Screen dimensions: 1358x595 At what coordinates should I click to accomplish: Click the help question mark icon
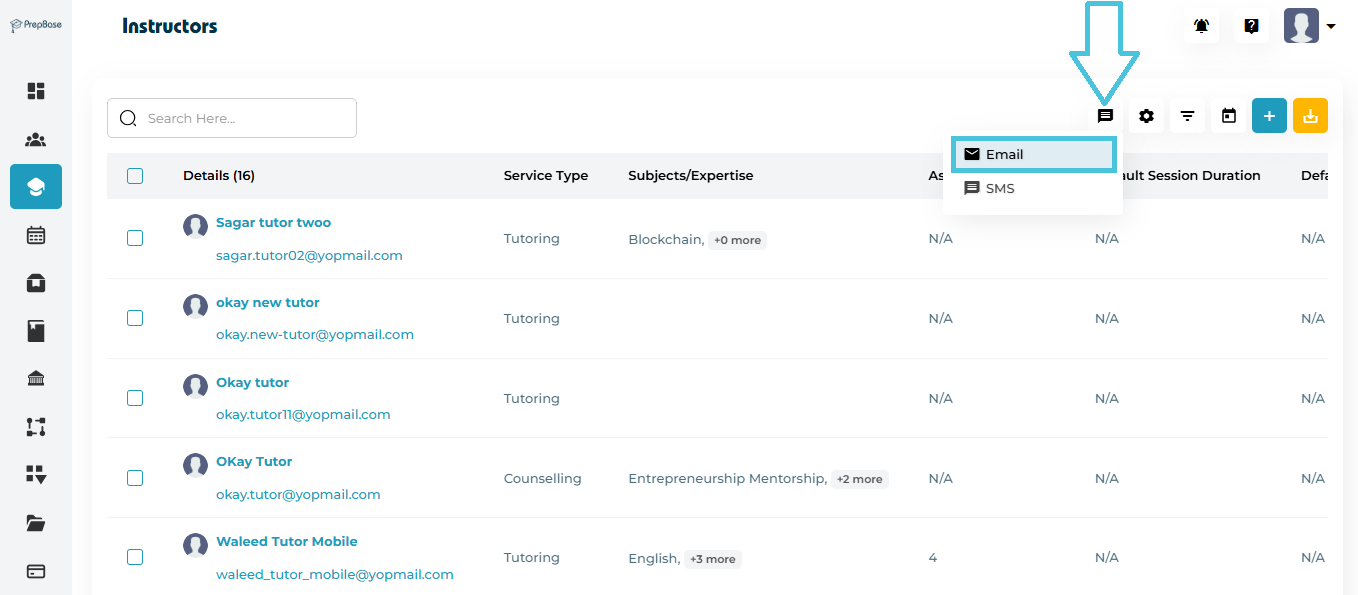coord(1251,26)
